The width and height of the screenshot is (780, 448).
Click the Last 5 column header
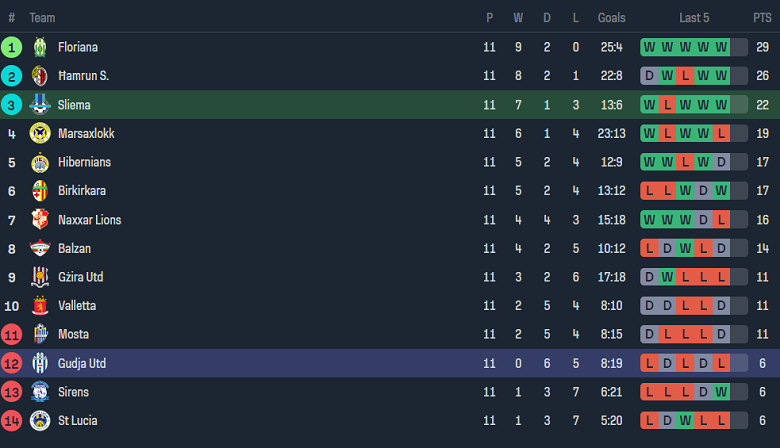694,18
